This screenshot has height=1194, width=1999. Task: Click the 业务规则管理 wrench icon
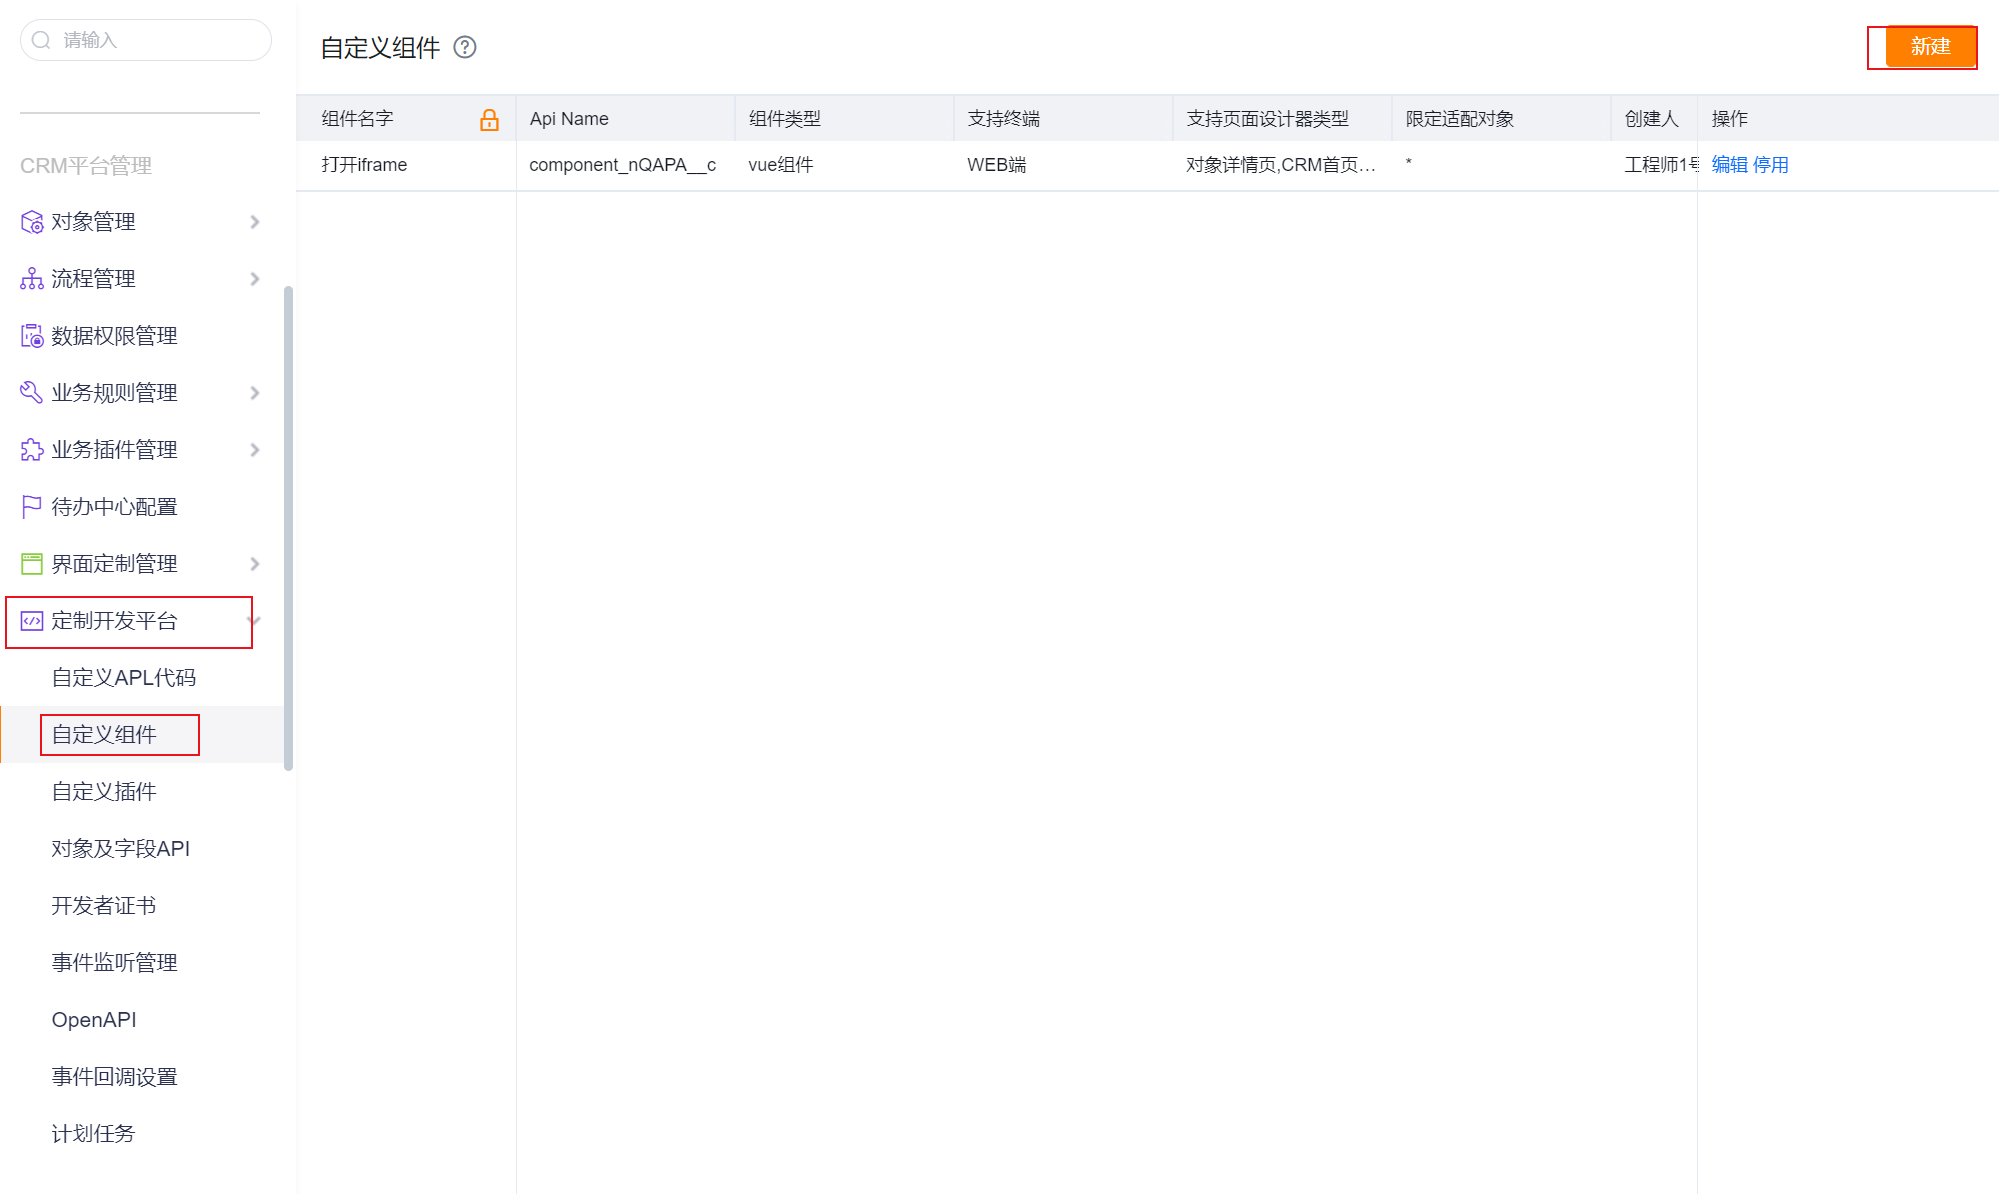[x=32, y=393]
